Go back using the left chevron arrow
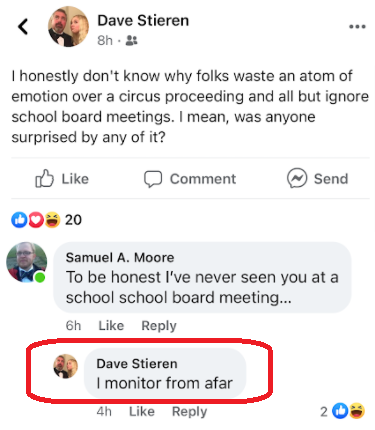The image size is (375, 430). point(23,26)
